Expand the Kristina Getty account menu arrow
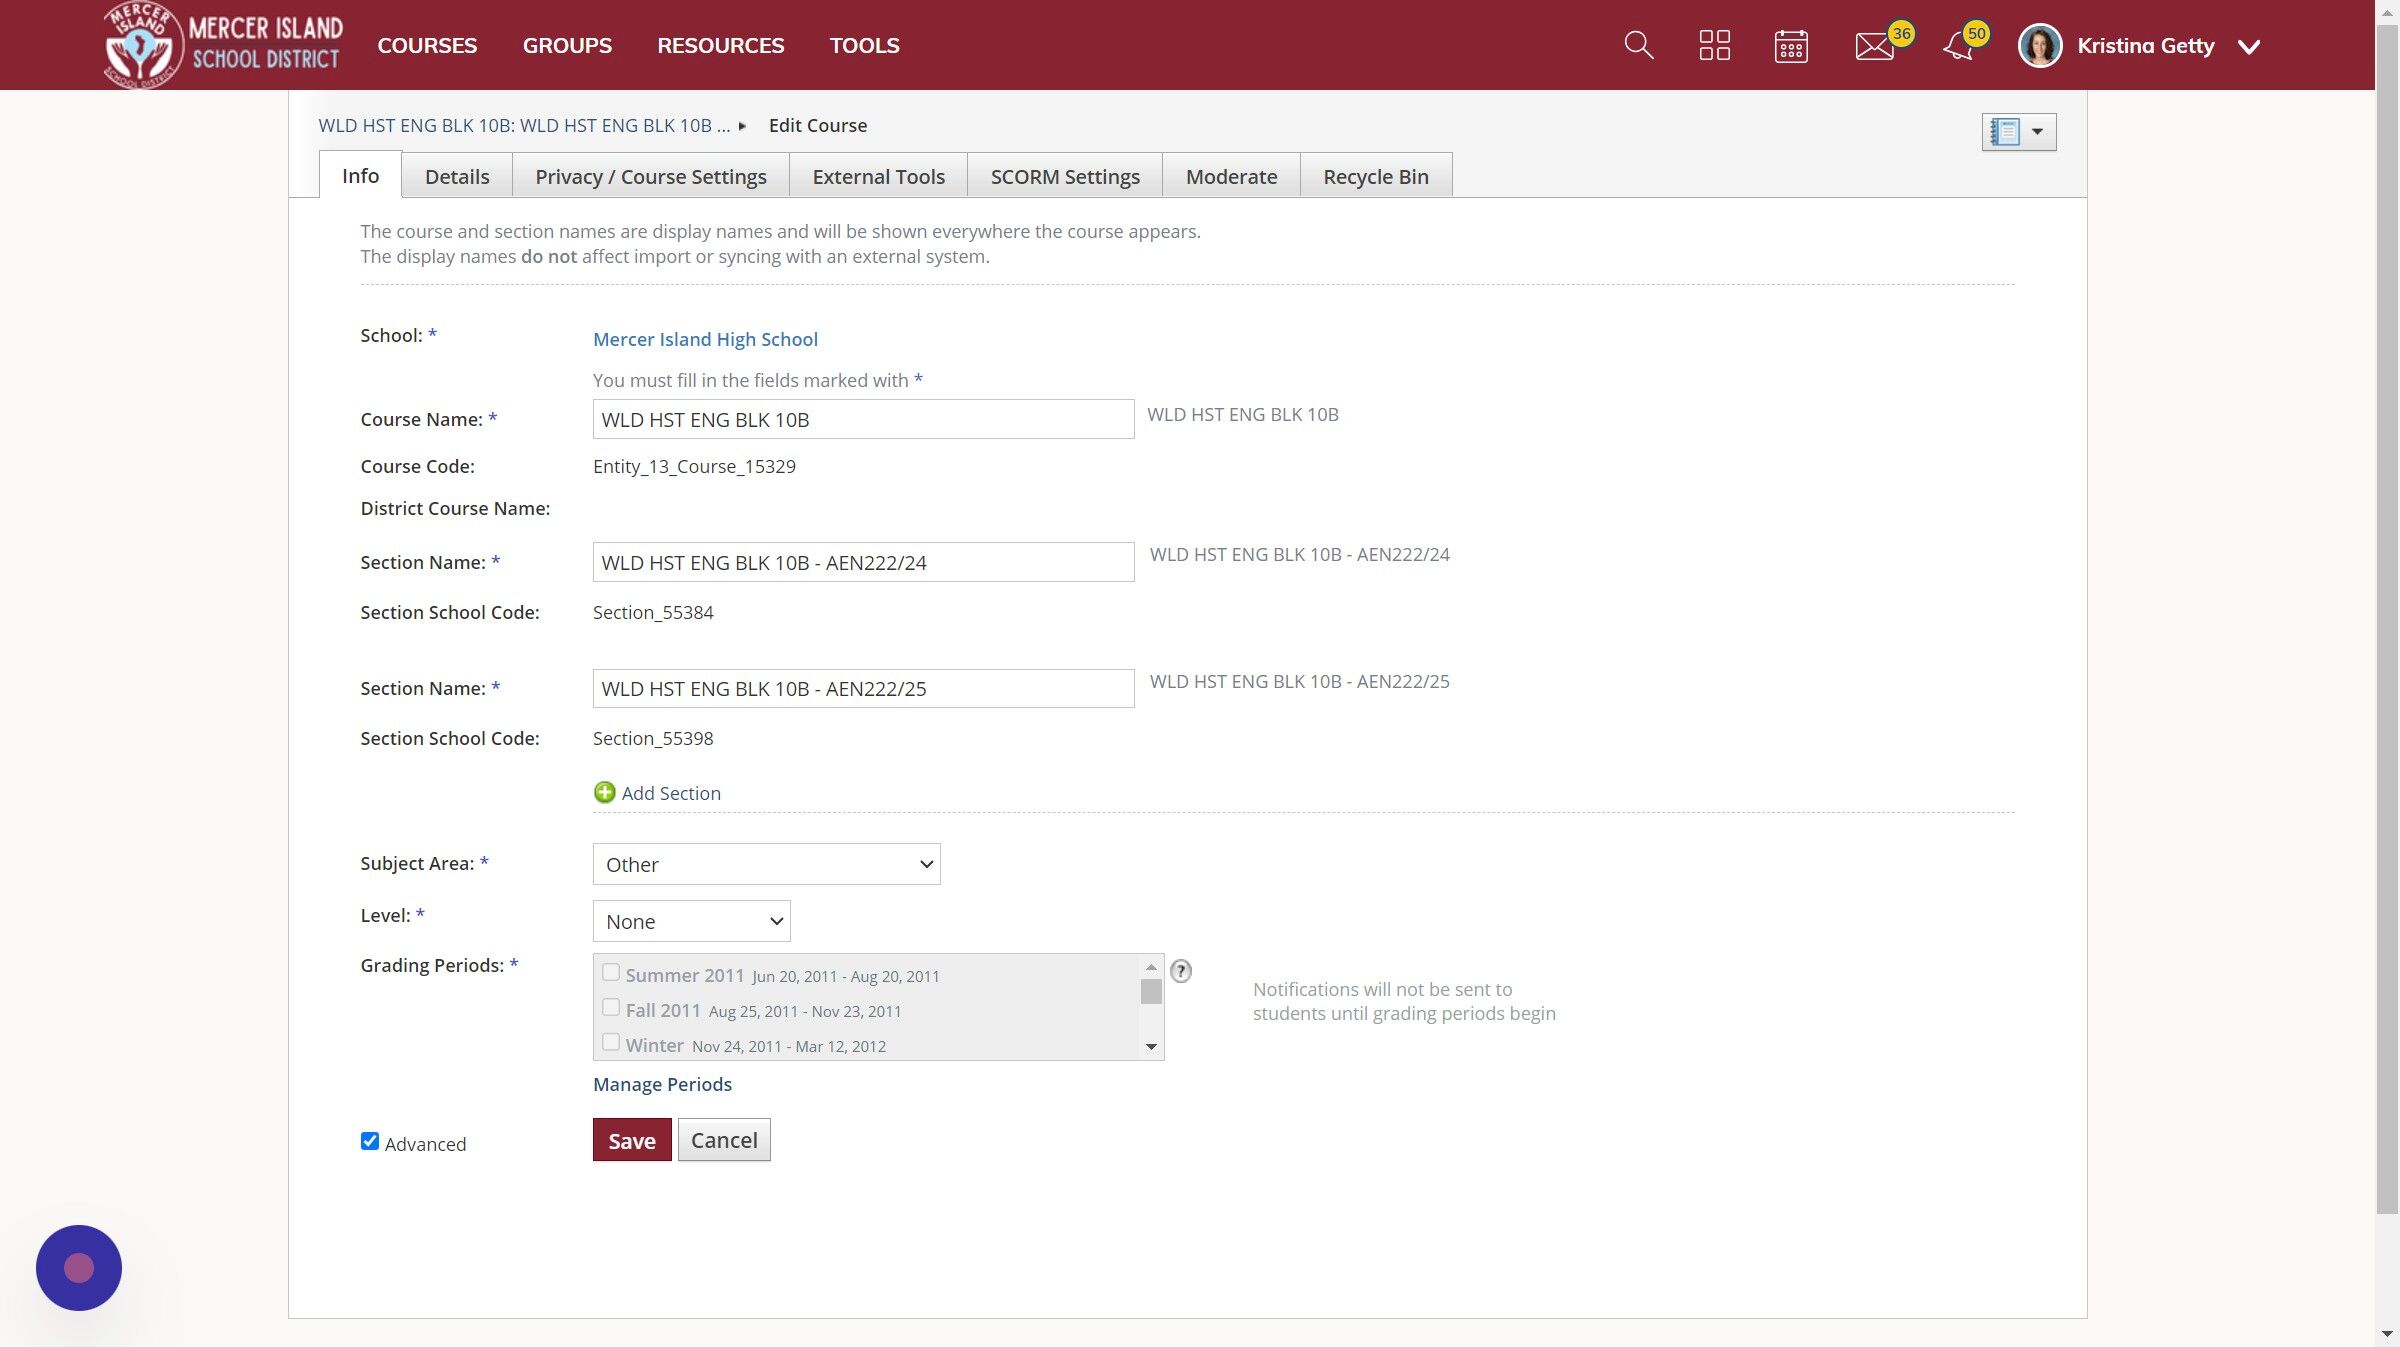The height and width of the screenshot is (1347, 2400). click(2249, 47)
